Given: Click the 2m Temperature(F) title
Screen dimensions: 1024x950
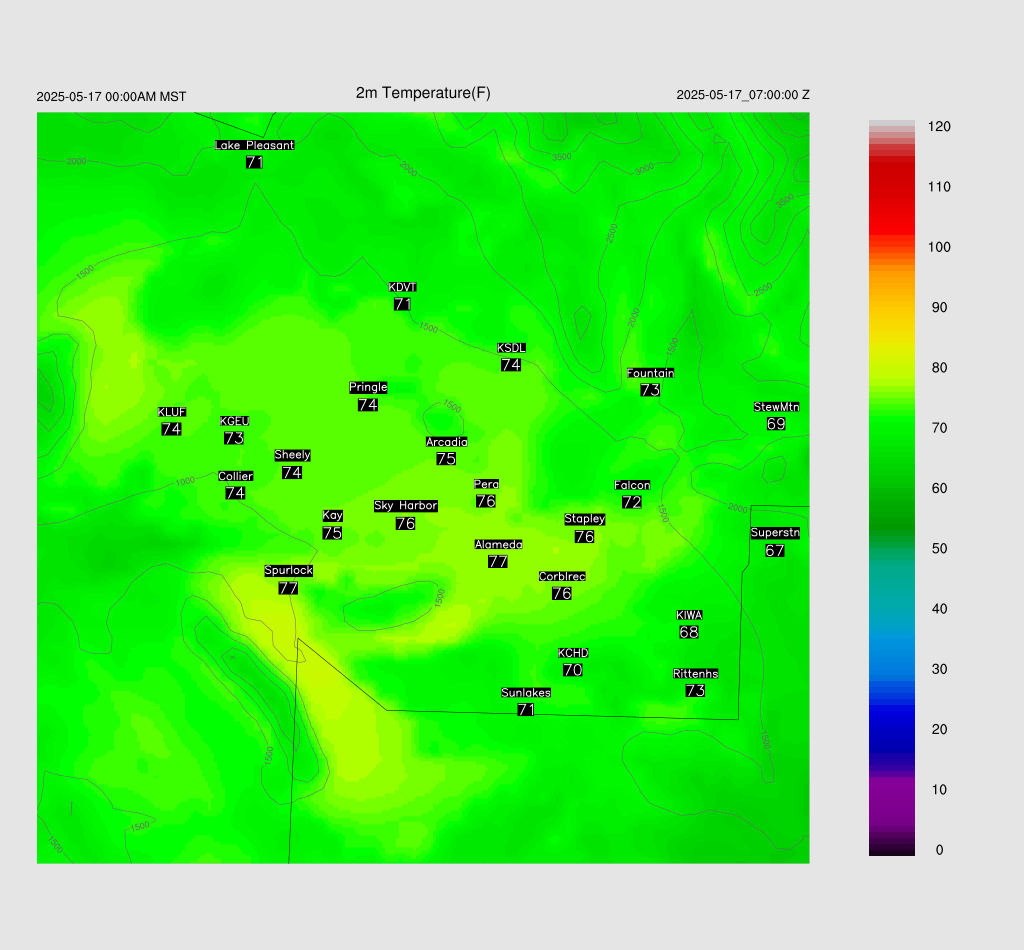Looking at the screenshot, I should tap(423, 93).
